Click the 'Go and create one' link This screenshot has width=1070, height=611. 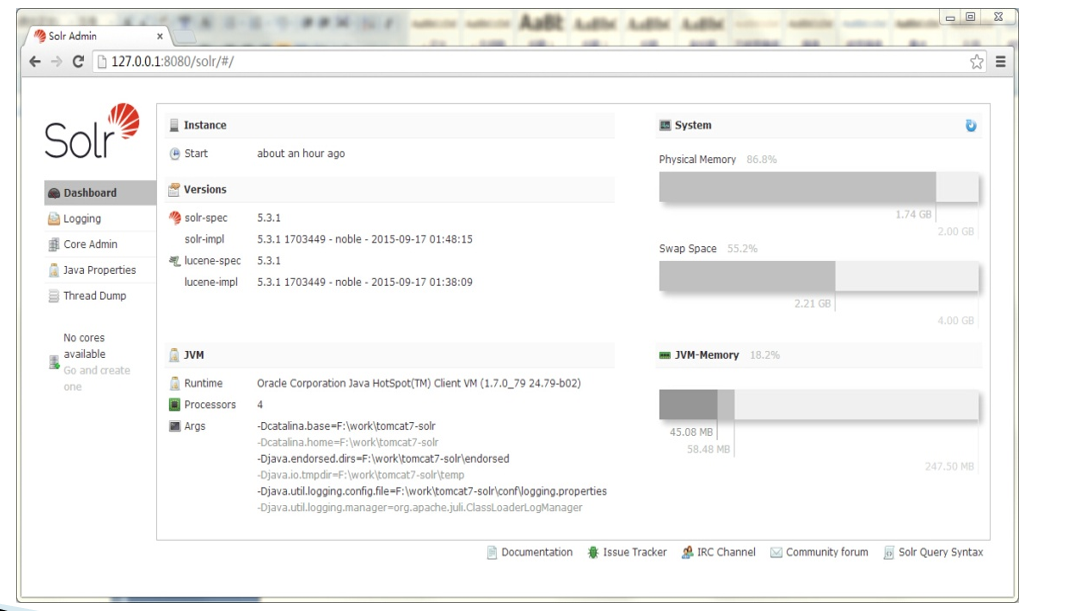coord(96,378)
